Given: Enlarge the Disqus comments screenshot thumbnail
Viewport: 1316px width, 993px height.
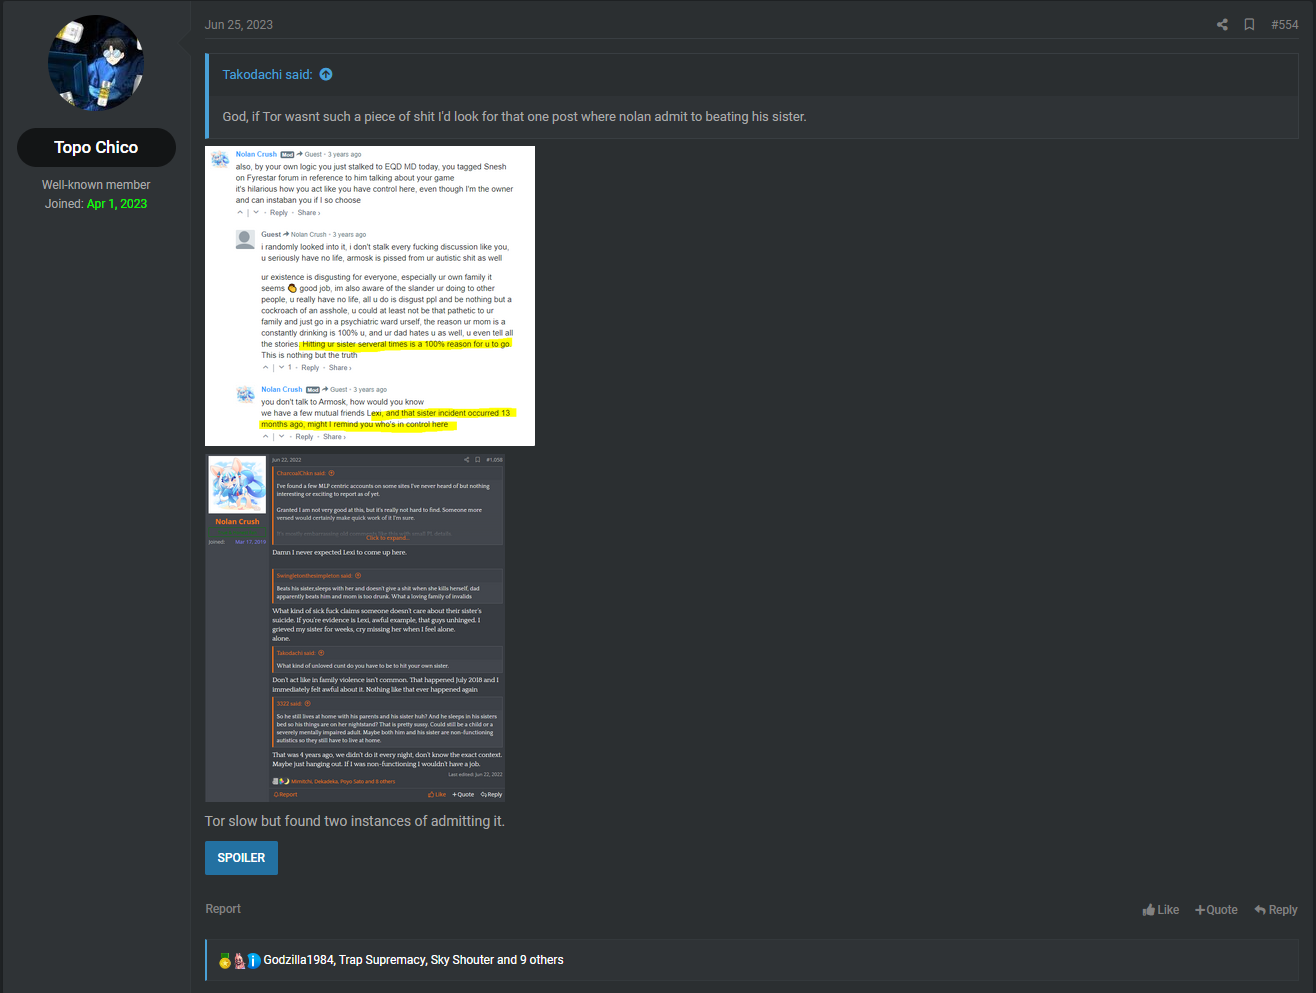Looking at the screenshot, I should tap(370, 296).
